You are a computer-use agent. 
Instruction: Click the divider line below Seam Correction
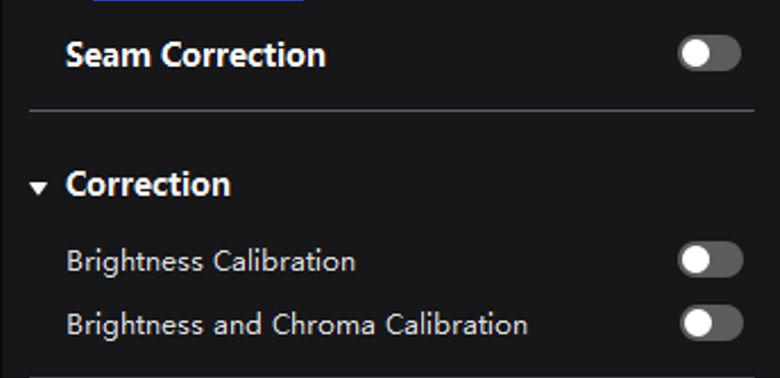tap(392, 110)
